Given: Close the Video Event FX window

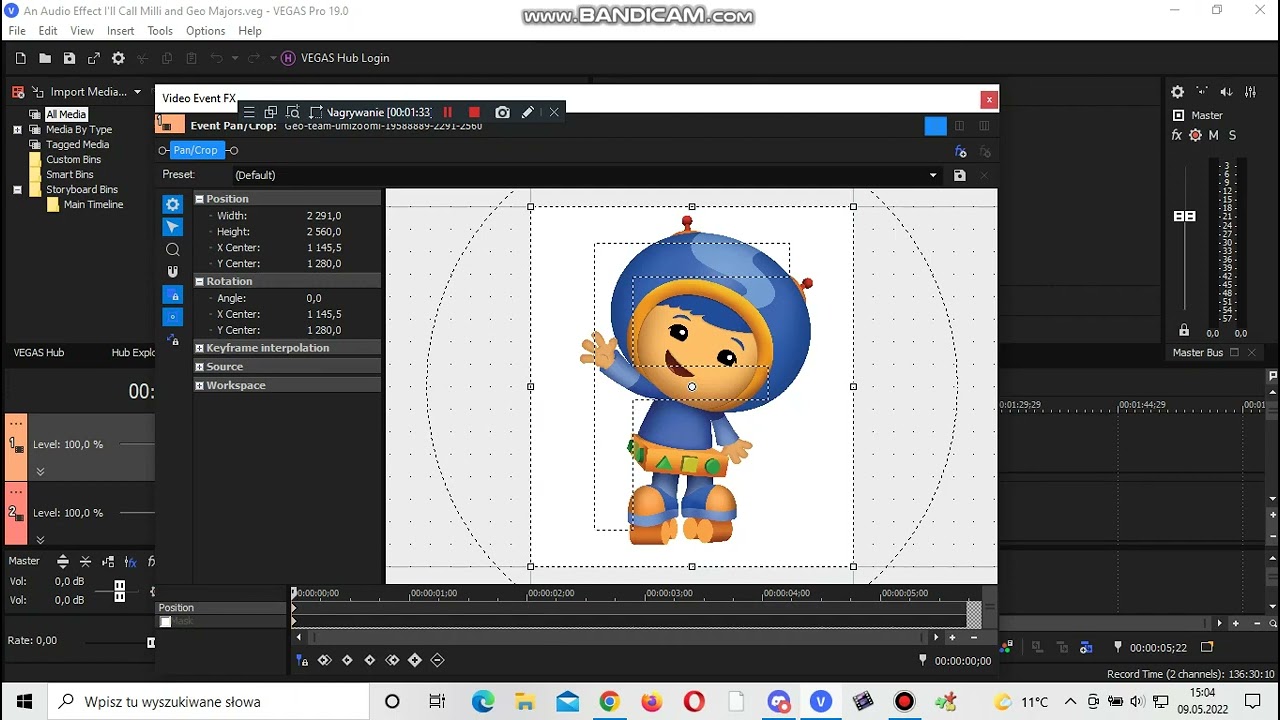Looking at the screenshot, I should click(x=989, y=99).
